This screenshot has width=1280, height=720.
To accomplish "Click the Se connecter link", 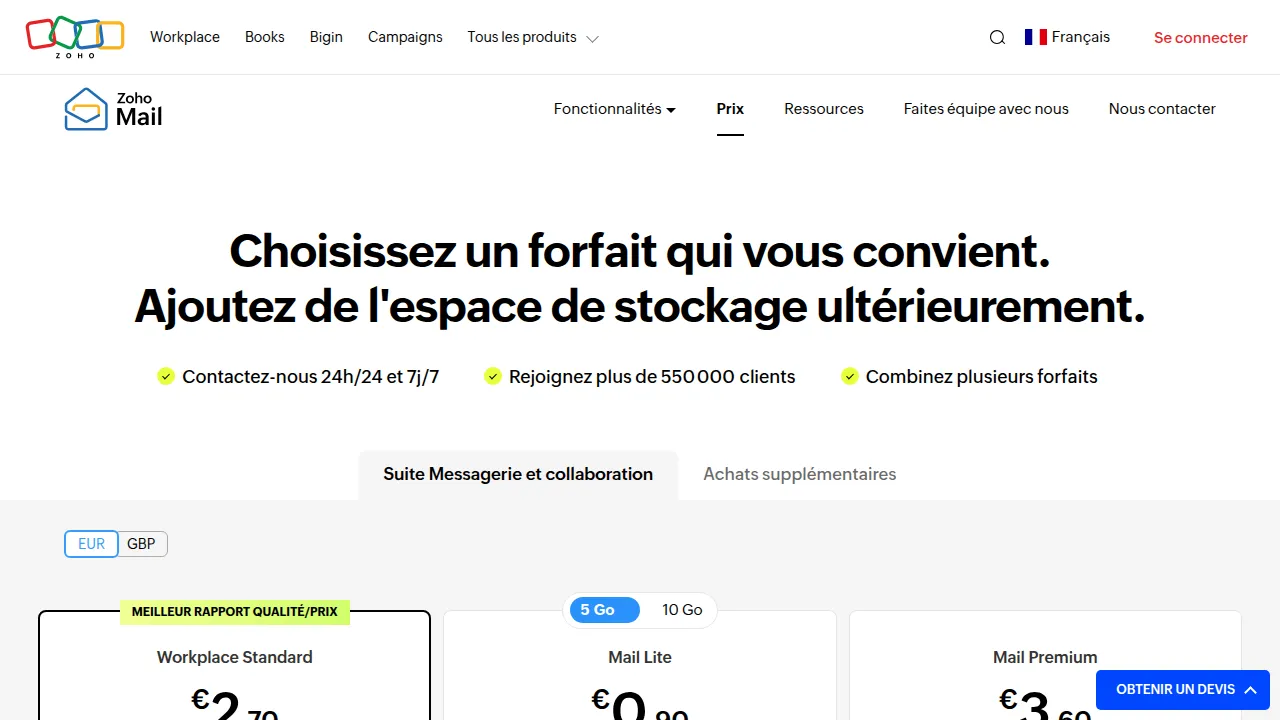I will click(x=1201, y=38).
